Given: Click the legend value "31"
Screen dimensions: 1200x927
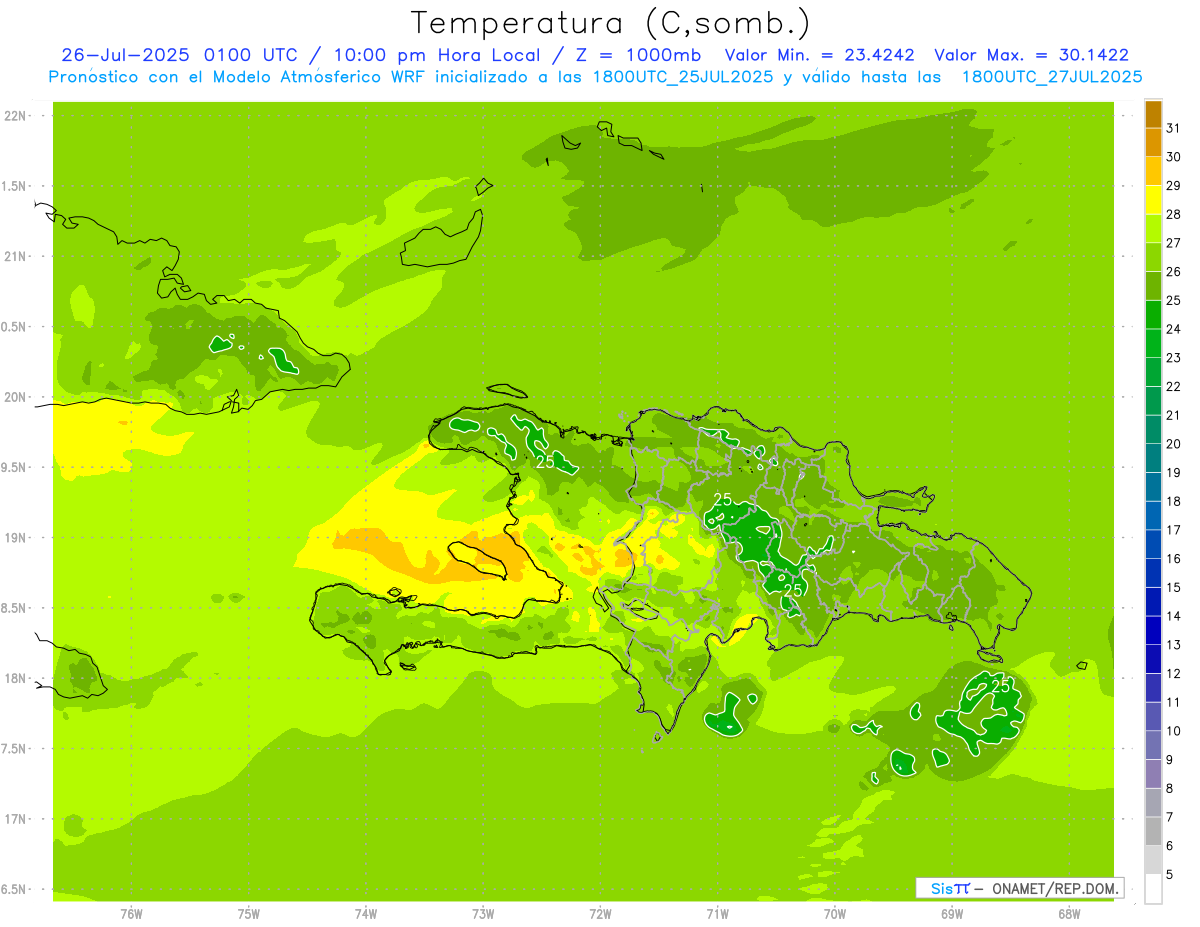Looking at the screenshot, I should point(1174,128).
